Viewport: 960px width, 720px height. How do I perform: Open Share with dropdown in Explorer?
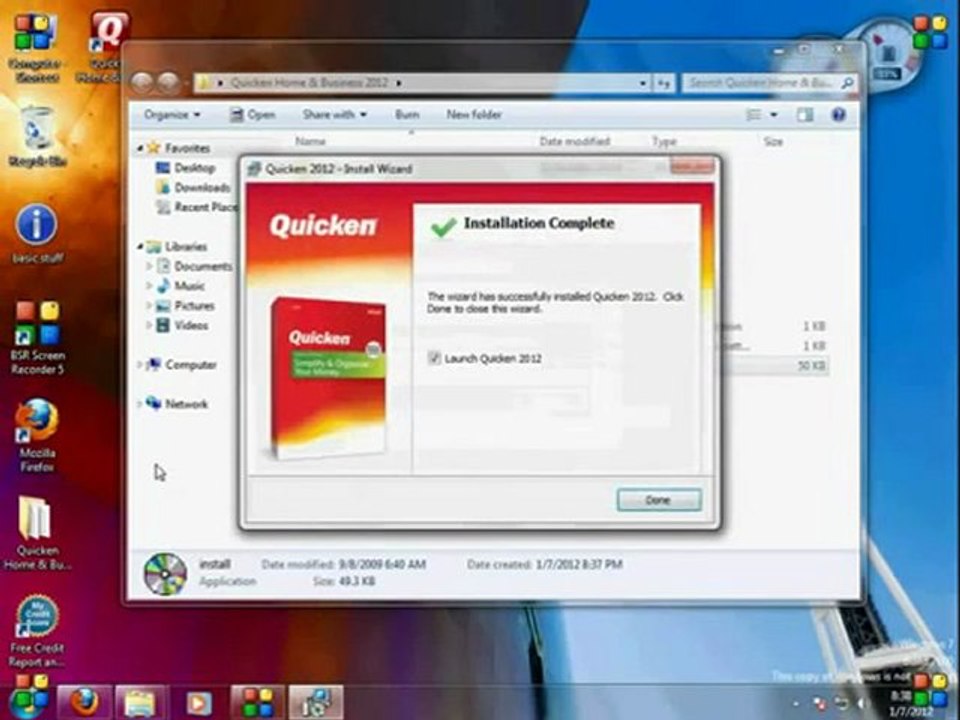(334, 114)
